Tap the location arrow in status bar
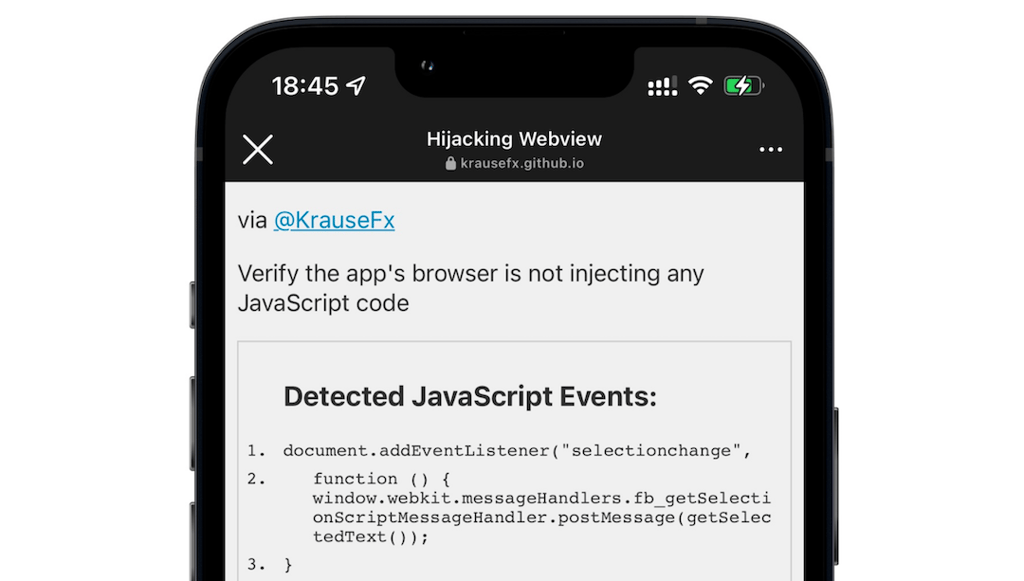 357,86
